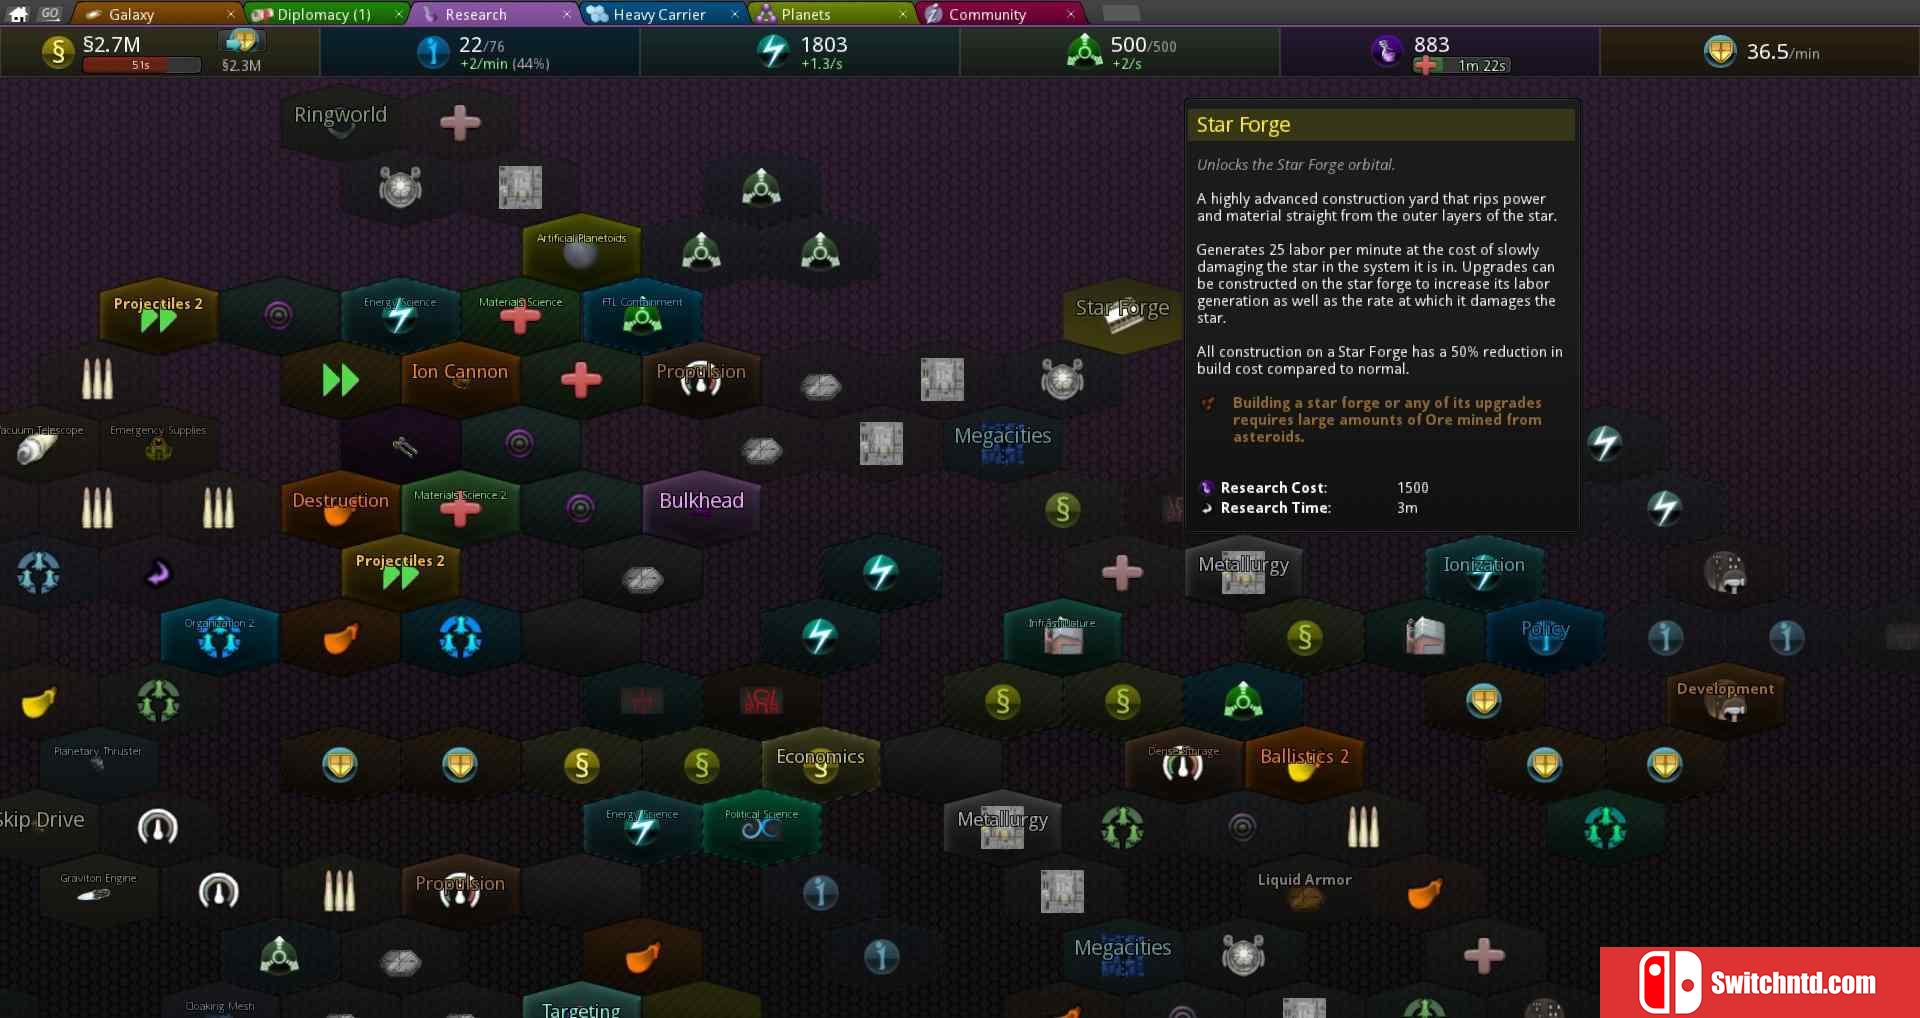
Task: Click the Cloaking Mesh node
Action: click(219, 1003)
